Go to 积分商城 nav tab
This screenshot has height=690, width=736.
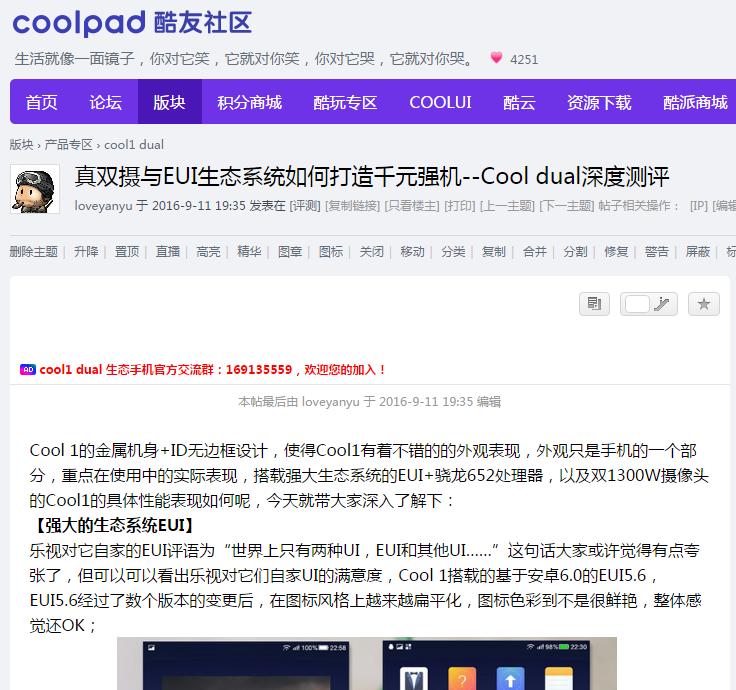[x=249, y=102]
